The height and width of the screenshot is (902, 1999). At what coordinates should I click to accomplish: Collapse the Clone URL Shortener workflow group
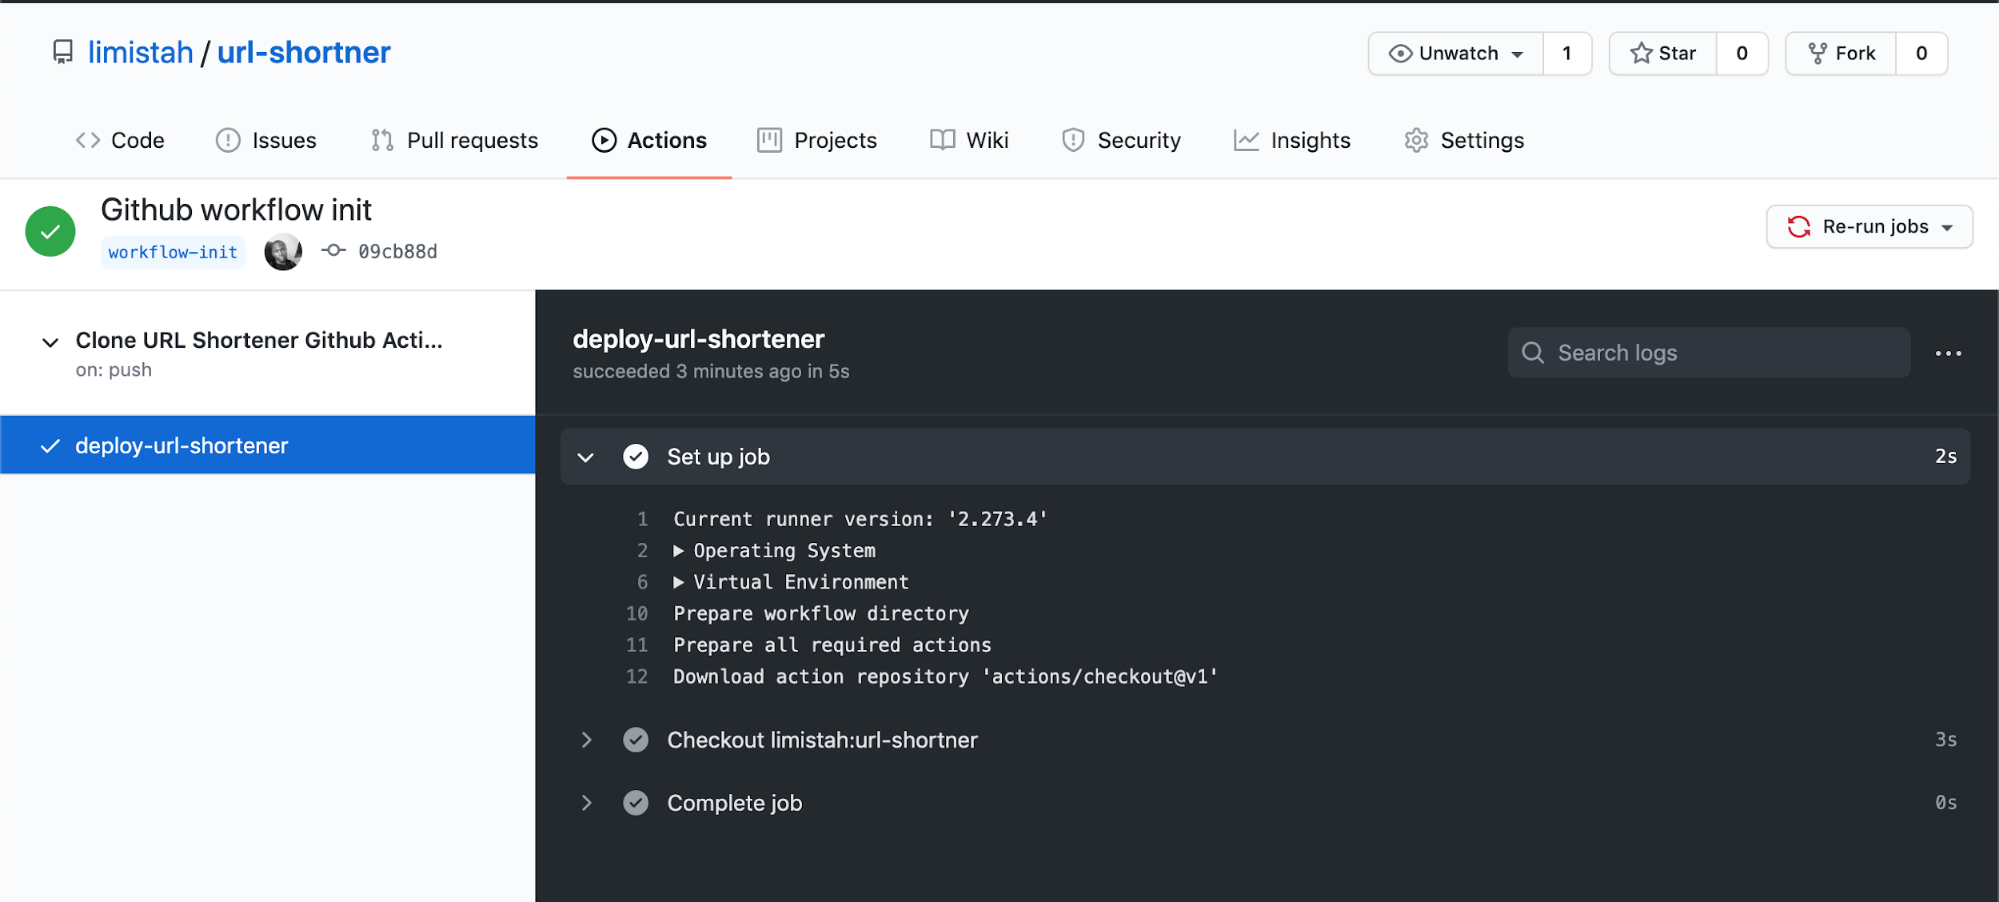[50, 342]
